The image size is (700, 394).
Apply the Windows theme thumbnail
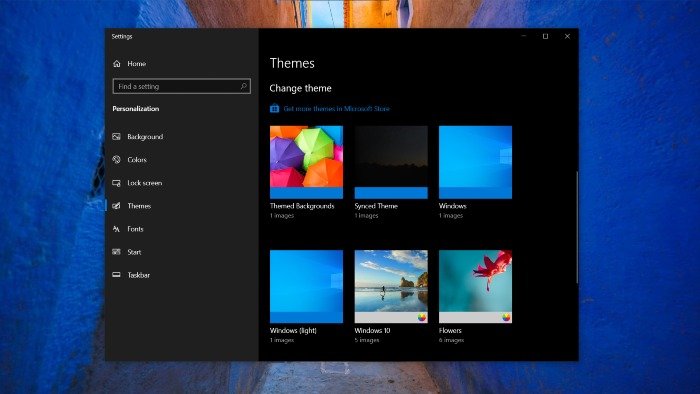[475, 162]
